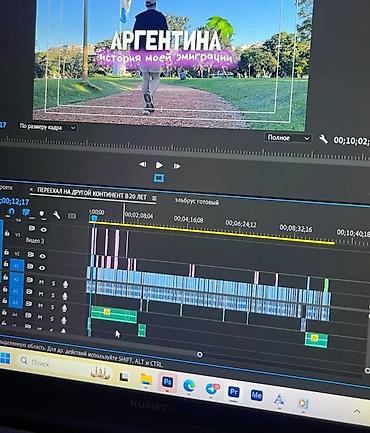Viewport: 370px width, 433px height.
Task: Lock the A1 track with its padlock
Action: pos(5,277)
